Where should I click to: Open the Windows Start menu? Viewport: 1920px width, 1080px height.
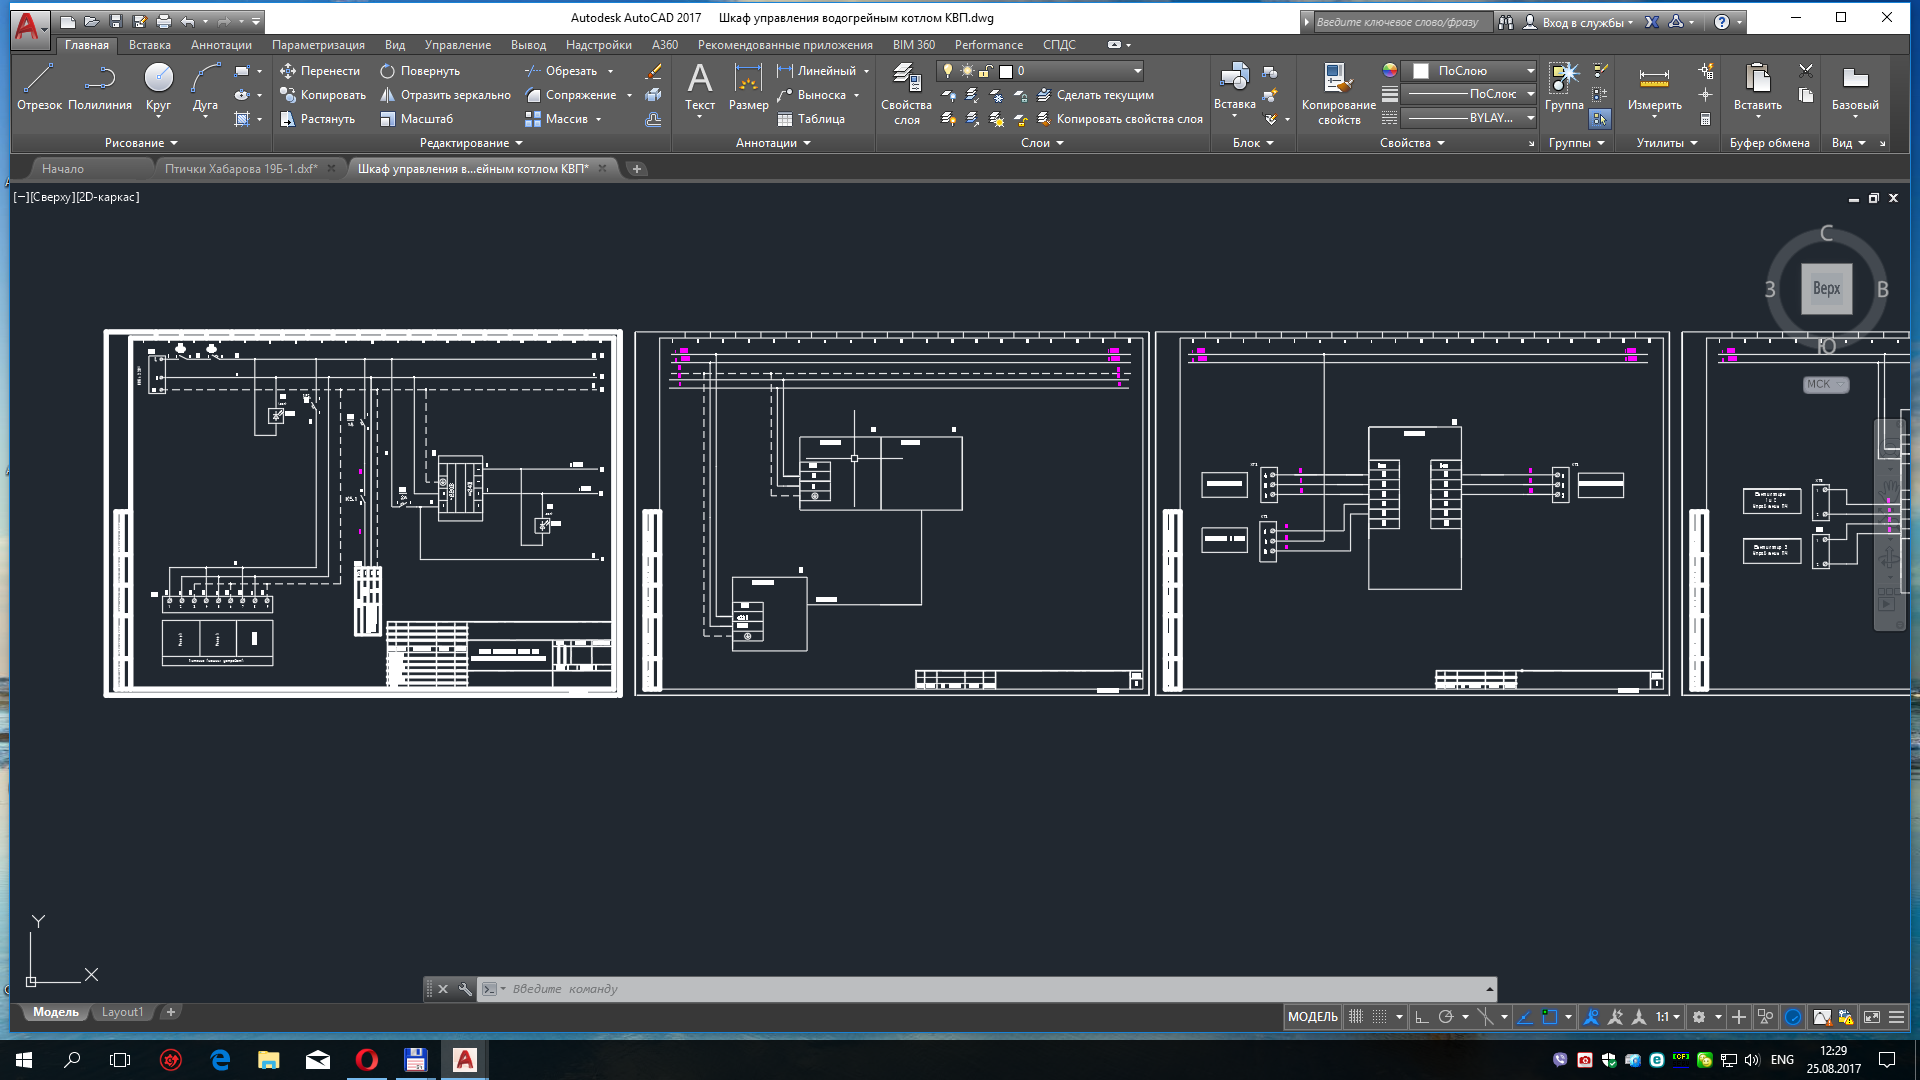[24, 1060]
